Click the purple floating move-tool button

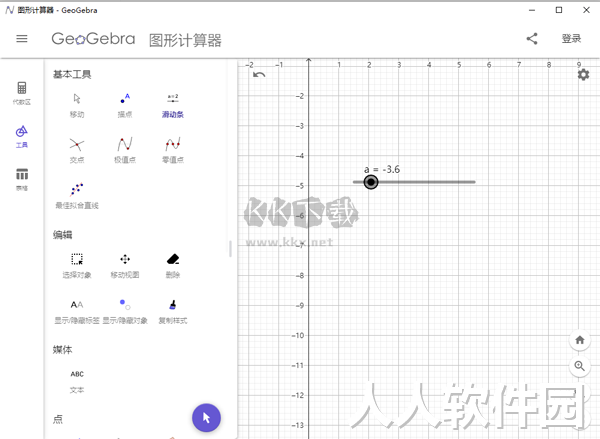pos(206,418)
